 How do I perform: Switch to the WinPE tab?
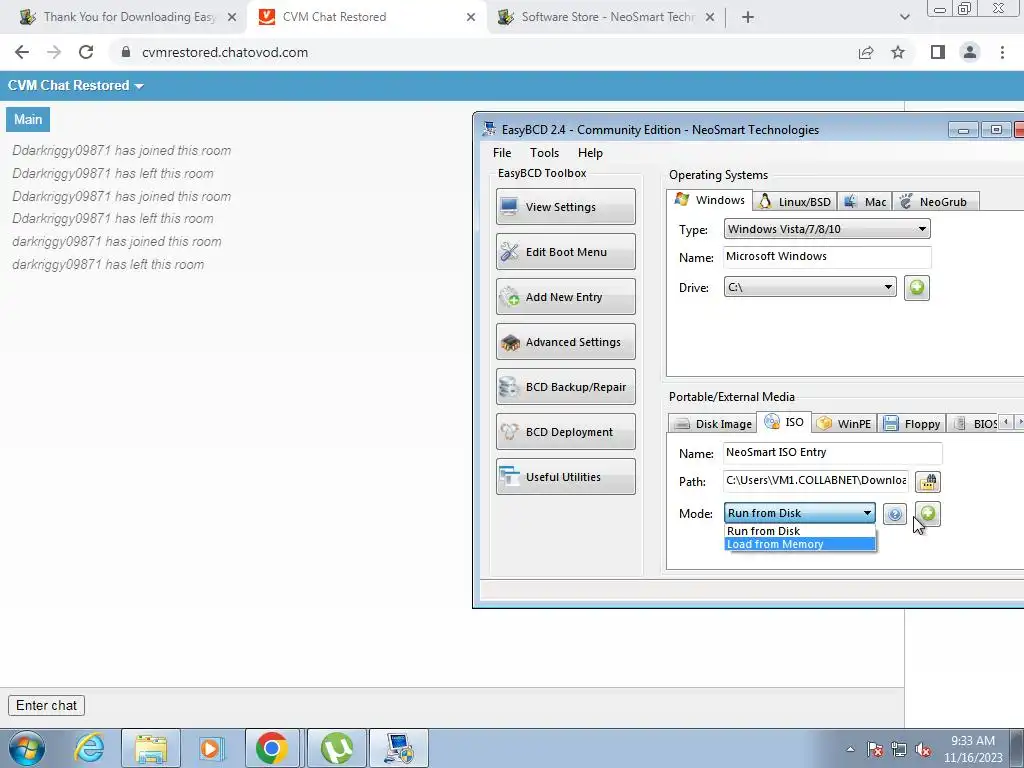(x=844, y=424)
